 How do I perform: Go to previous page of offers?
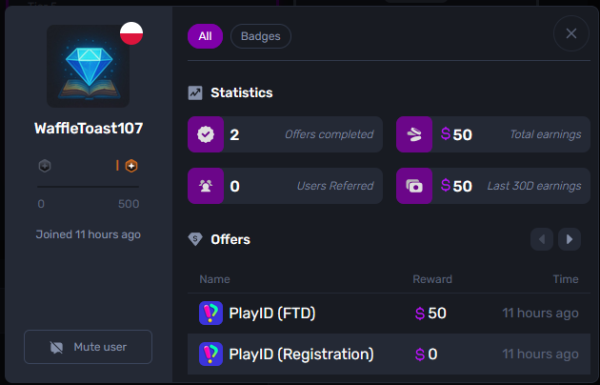point(541,239)
